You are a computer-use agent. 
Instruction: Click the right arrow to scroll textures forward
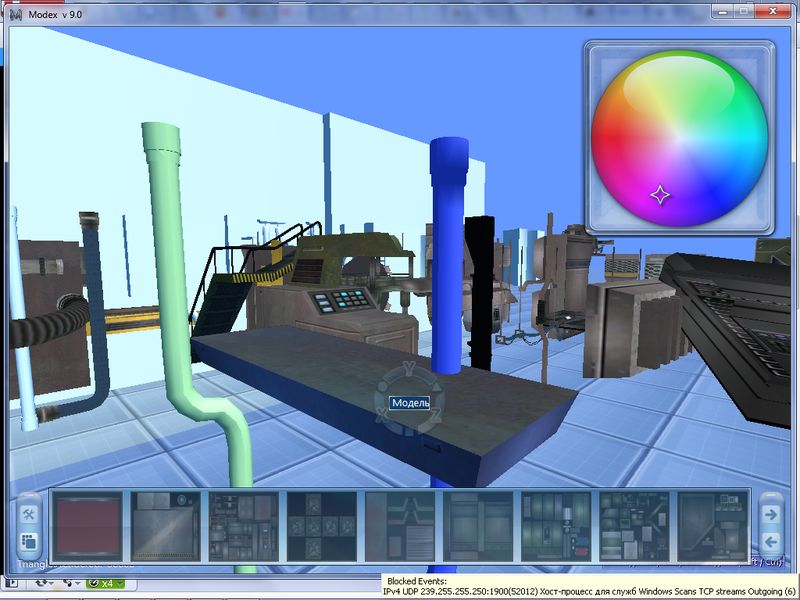(x=770, y=514)
